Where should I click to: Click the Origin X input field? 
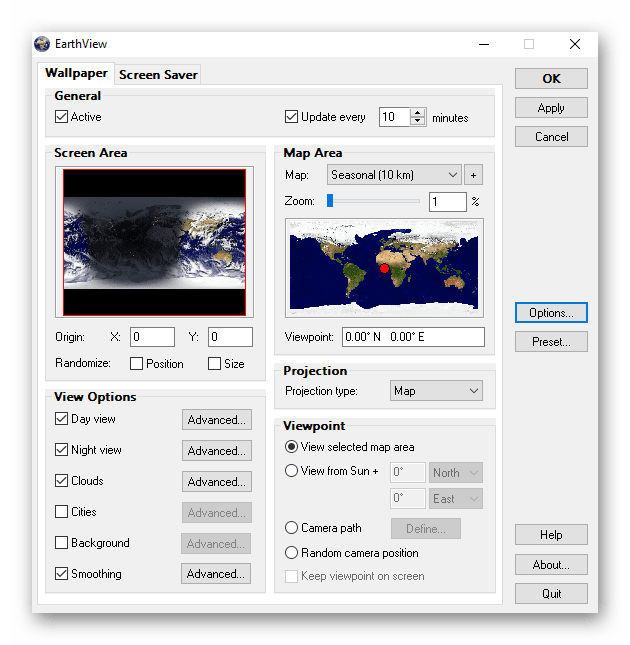[x=152, y=337]
